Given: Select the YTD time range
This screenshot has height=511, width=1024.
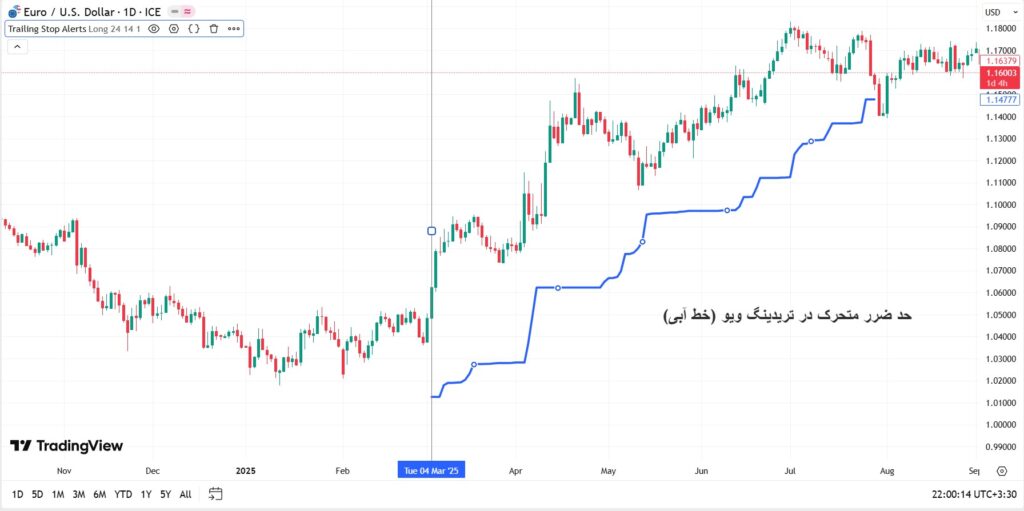Looking at the screenshot, I should coord(123,494).
